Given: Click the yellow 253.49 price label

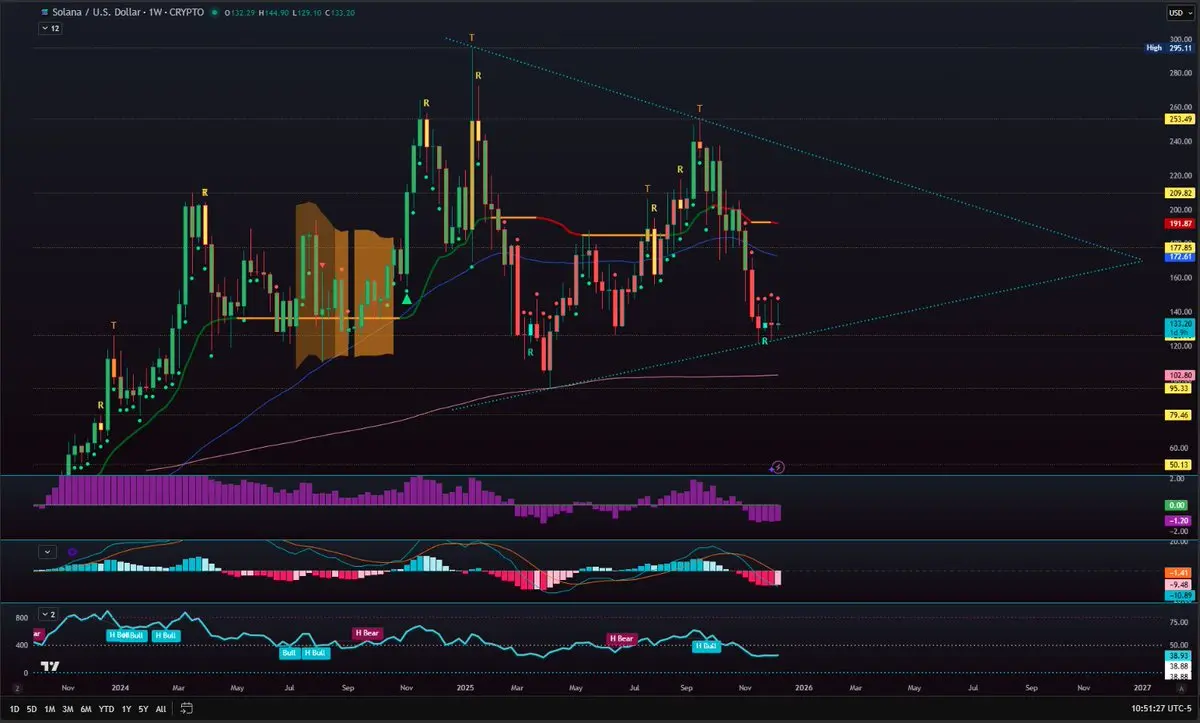Looking at the screenshot, I should 1180,119.
